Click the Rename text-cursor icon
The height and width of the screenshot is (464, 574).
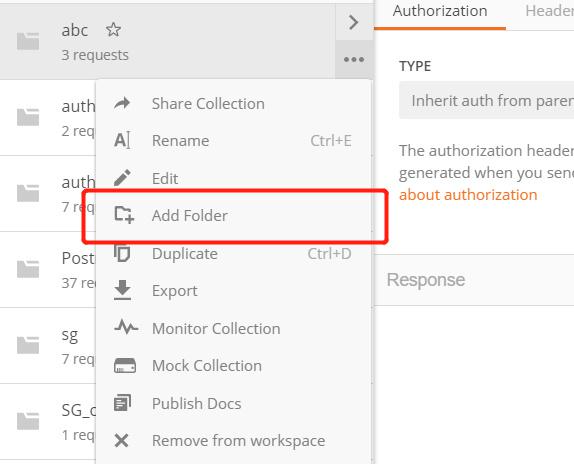tap(122, 141)
